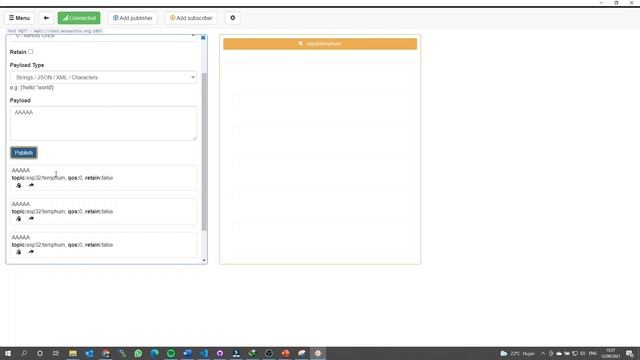This screenshot has width=640, height=360.
Task: Open the Windows Start menu
Action: click(8, 353)
